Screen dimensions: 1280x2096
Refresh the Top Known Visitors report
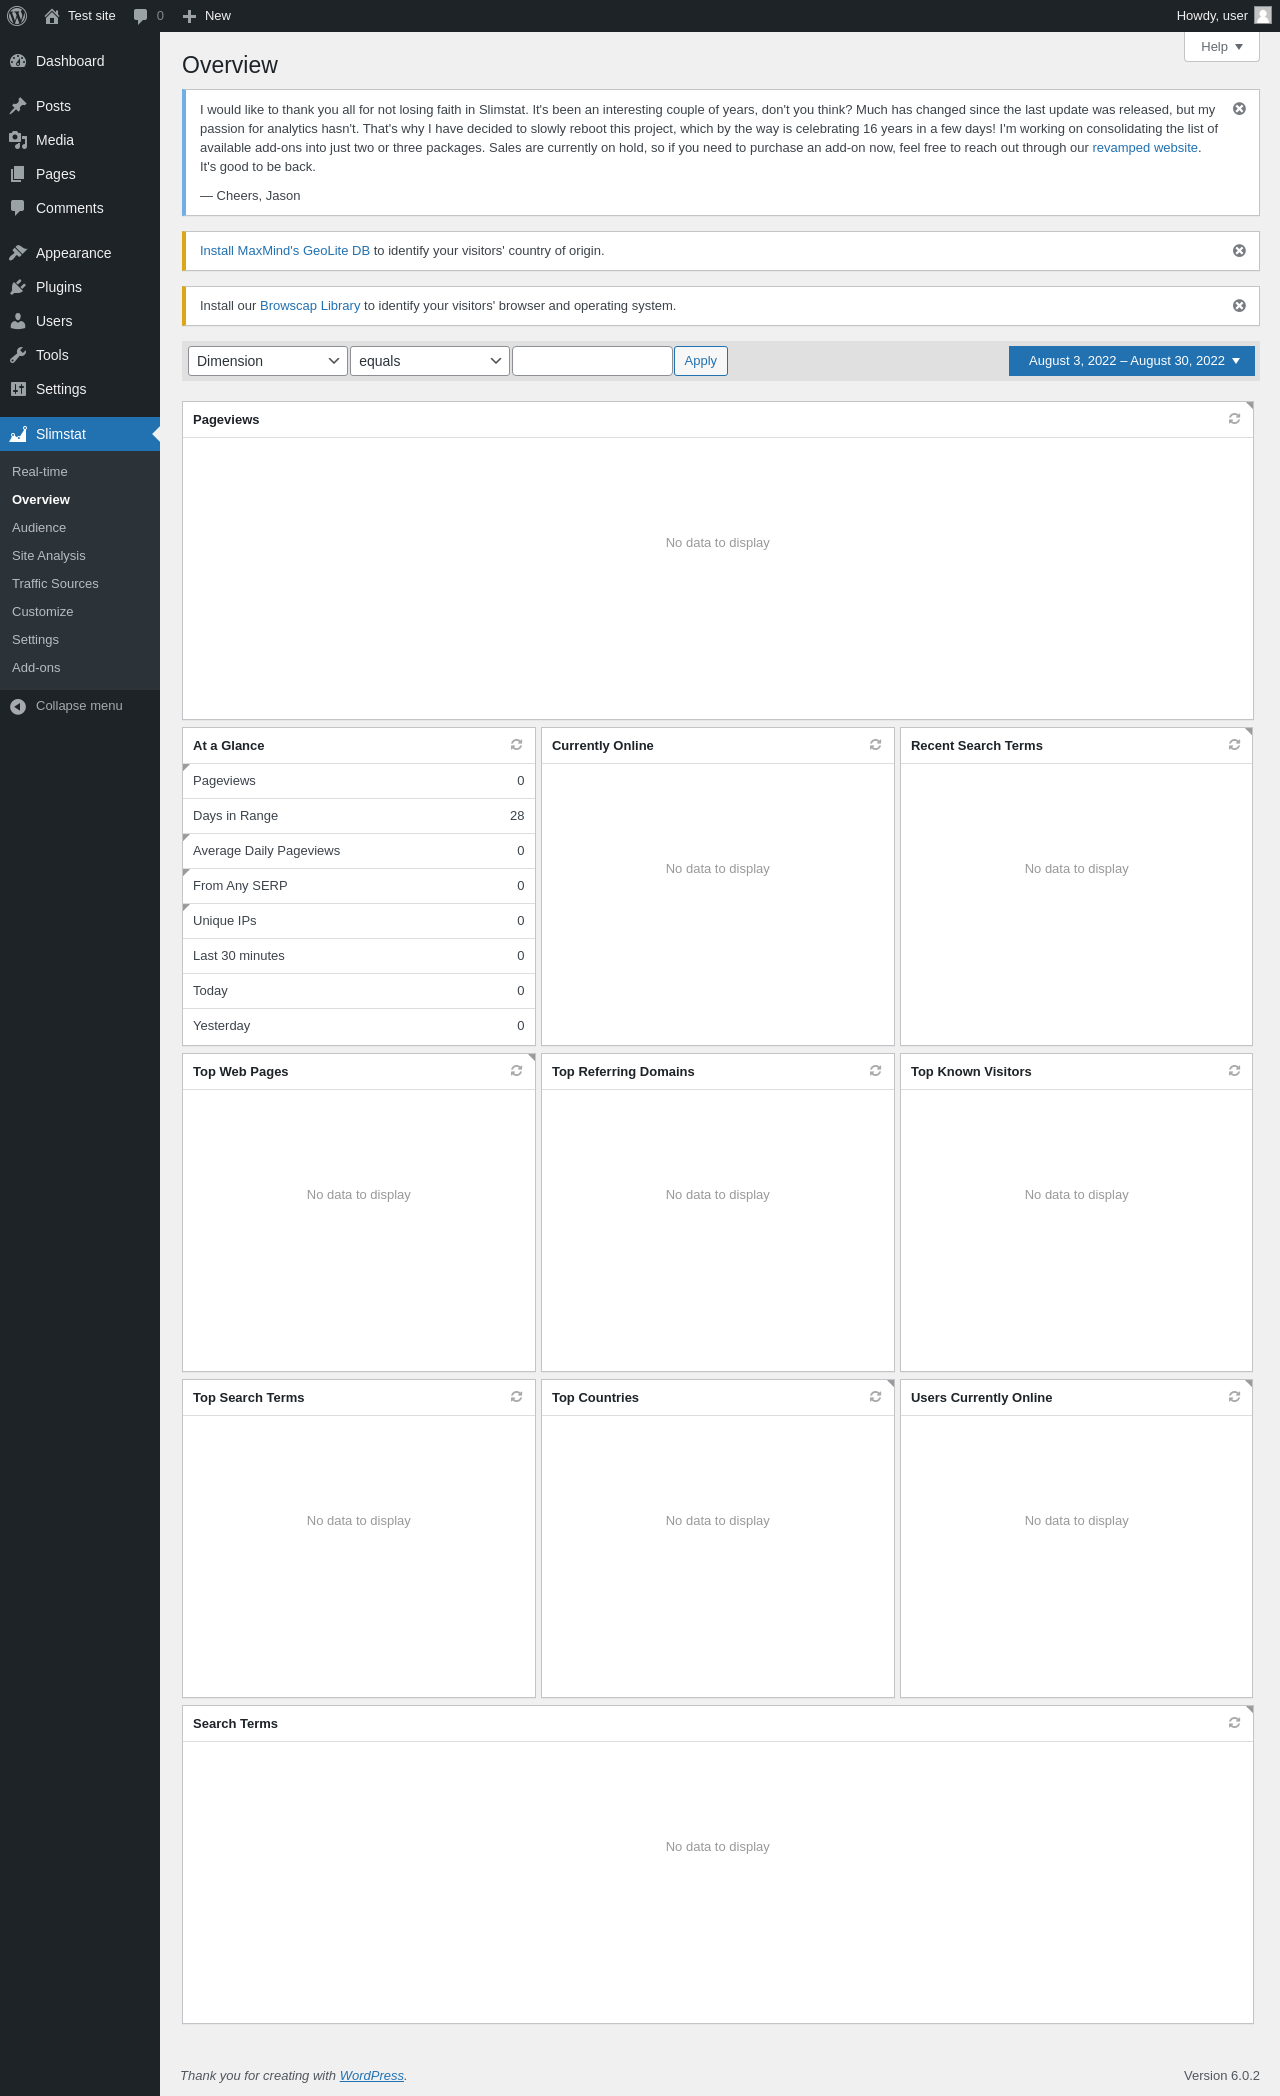tap(1234, 1071)
